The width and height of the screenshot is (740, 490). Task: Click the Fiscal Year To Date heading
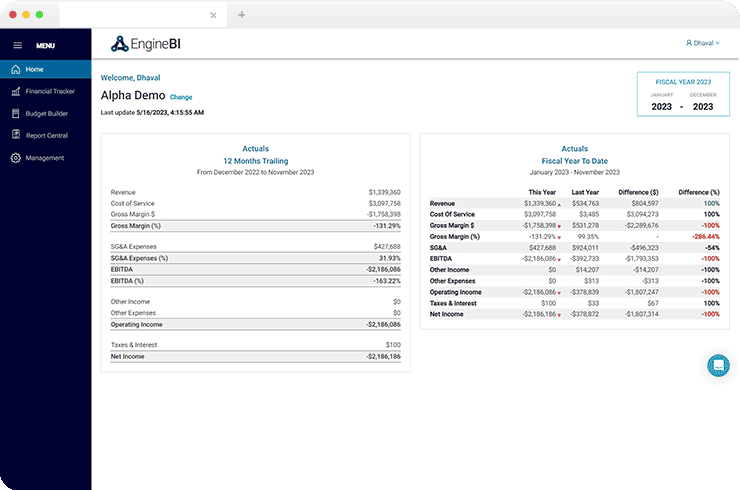[574, 160]
